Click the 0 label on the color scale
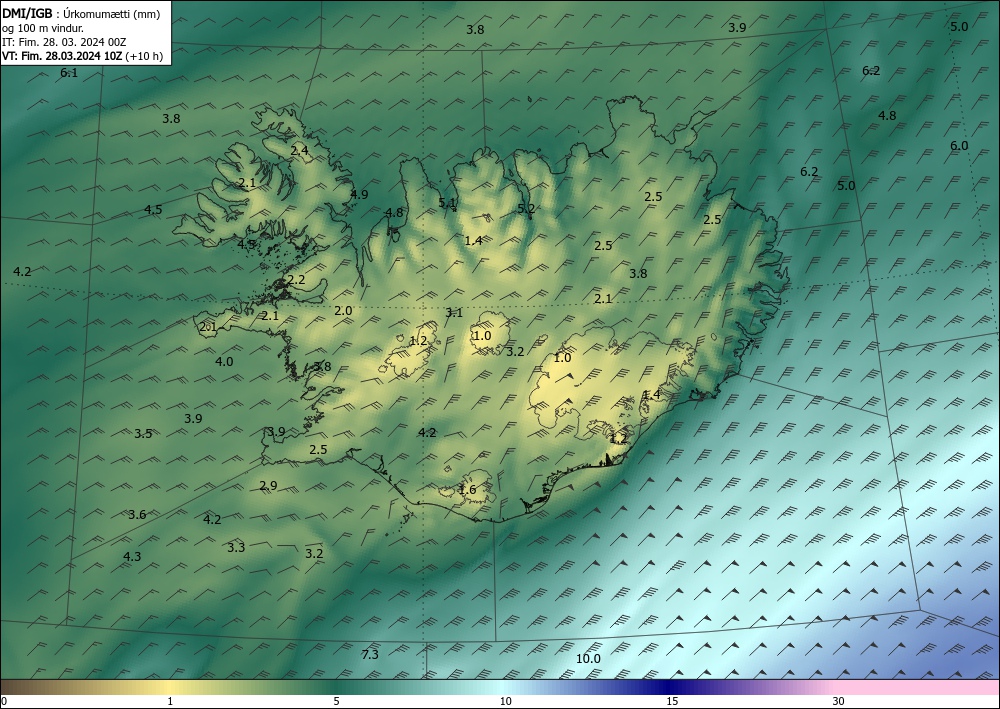This screenshot has width=1000, height=709. 4,701
